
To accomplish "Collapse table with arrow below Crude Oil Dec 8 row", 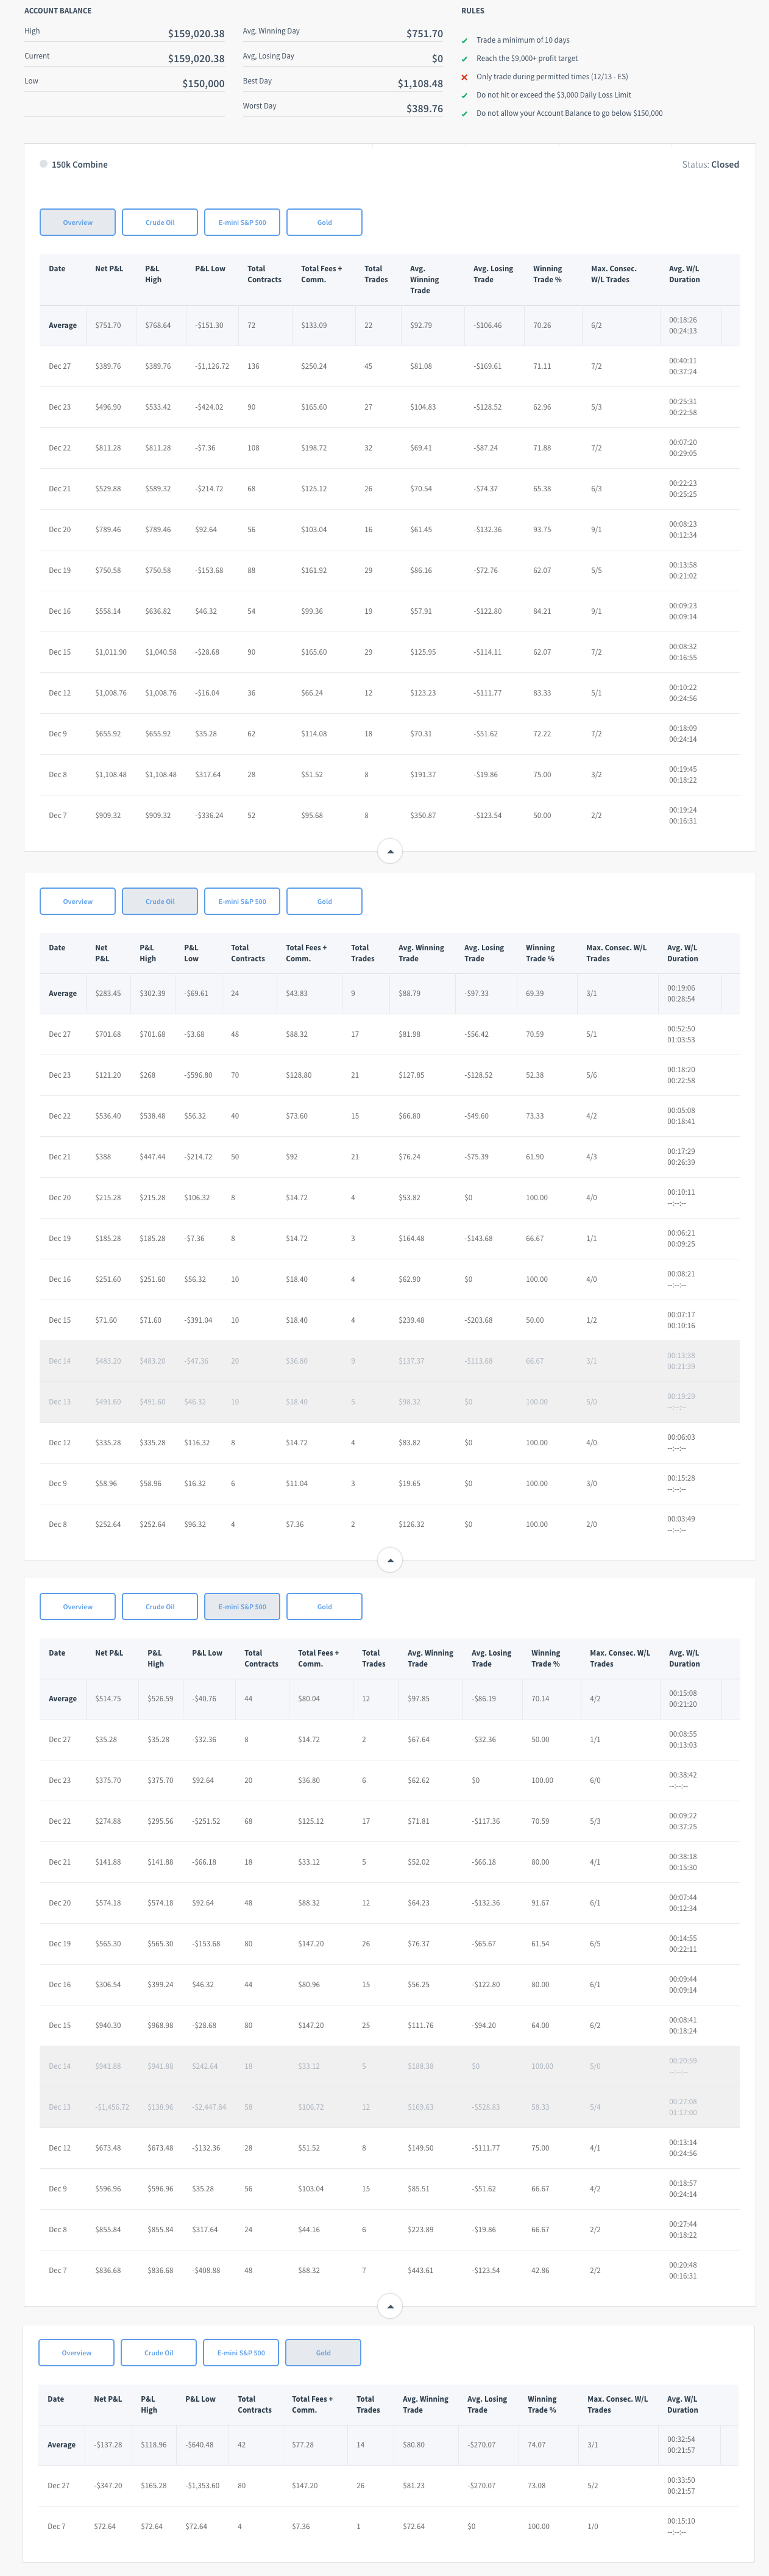I will pyautogui.click(x=390, y=1560).
